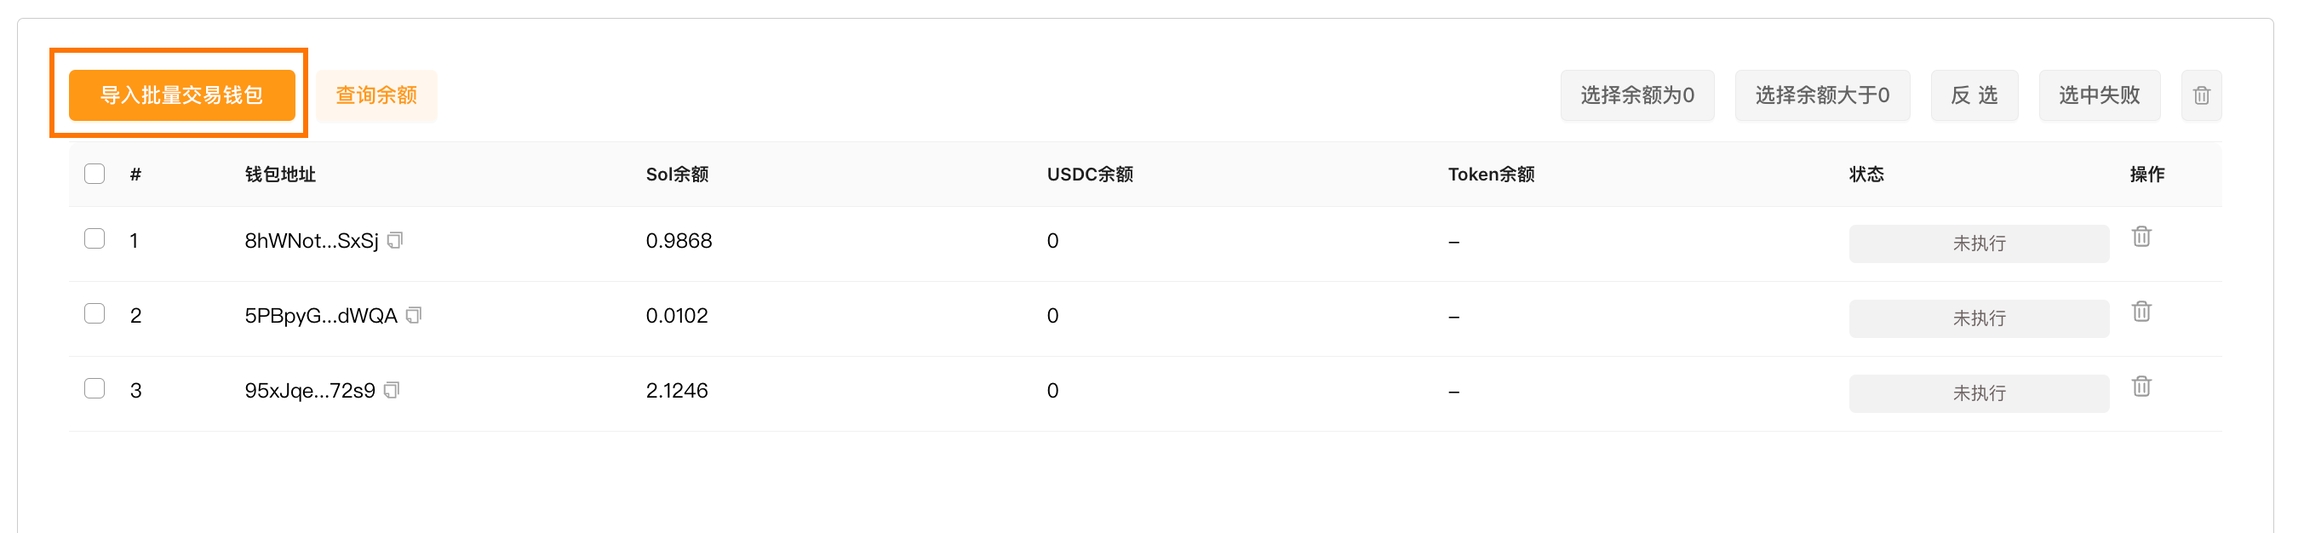Tick the checkbox for wallet row 3

(95, 389)
